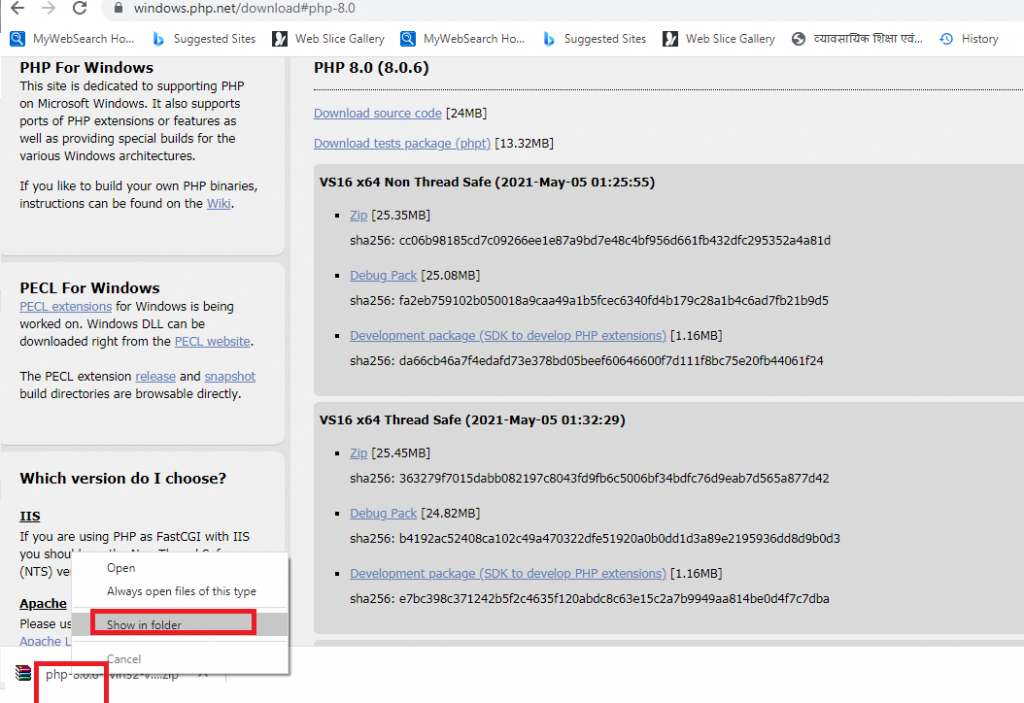This screenshot has width=1024, height=703.
Task: Expand the chevron beside the downloaded zip
Action: click(x=202, y=674)
